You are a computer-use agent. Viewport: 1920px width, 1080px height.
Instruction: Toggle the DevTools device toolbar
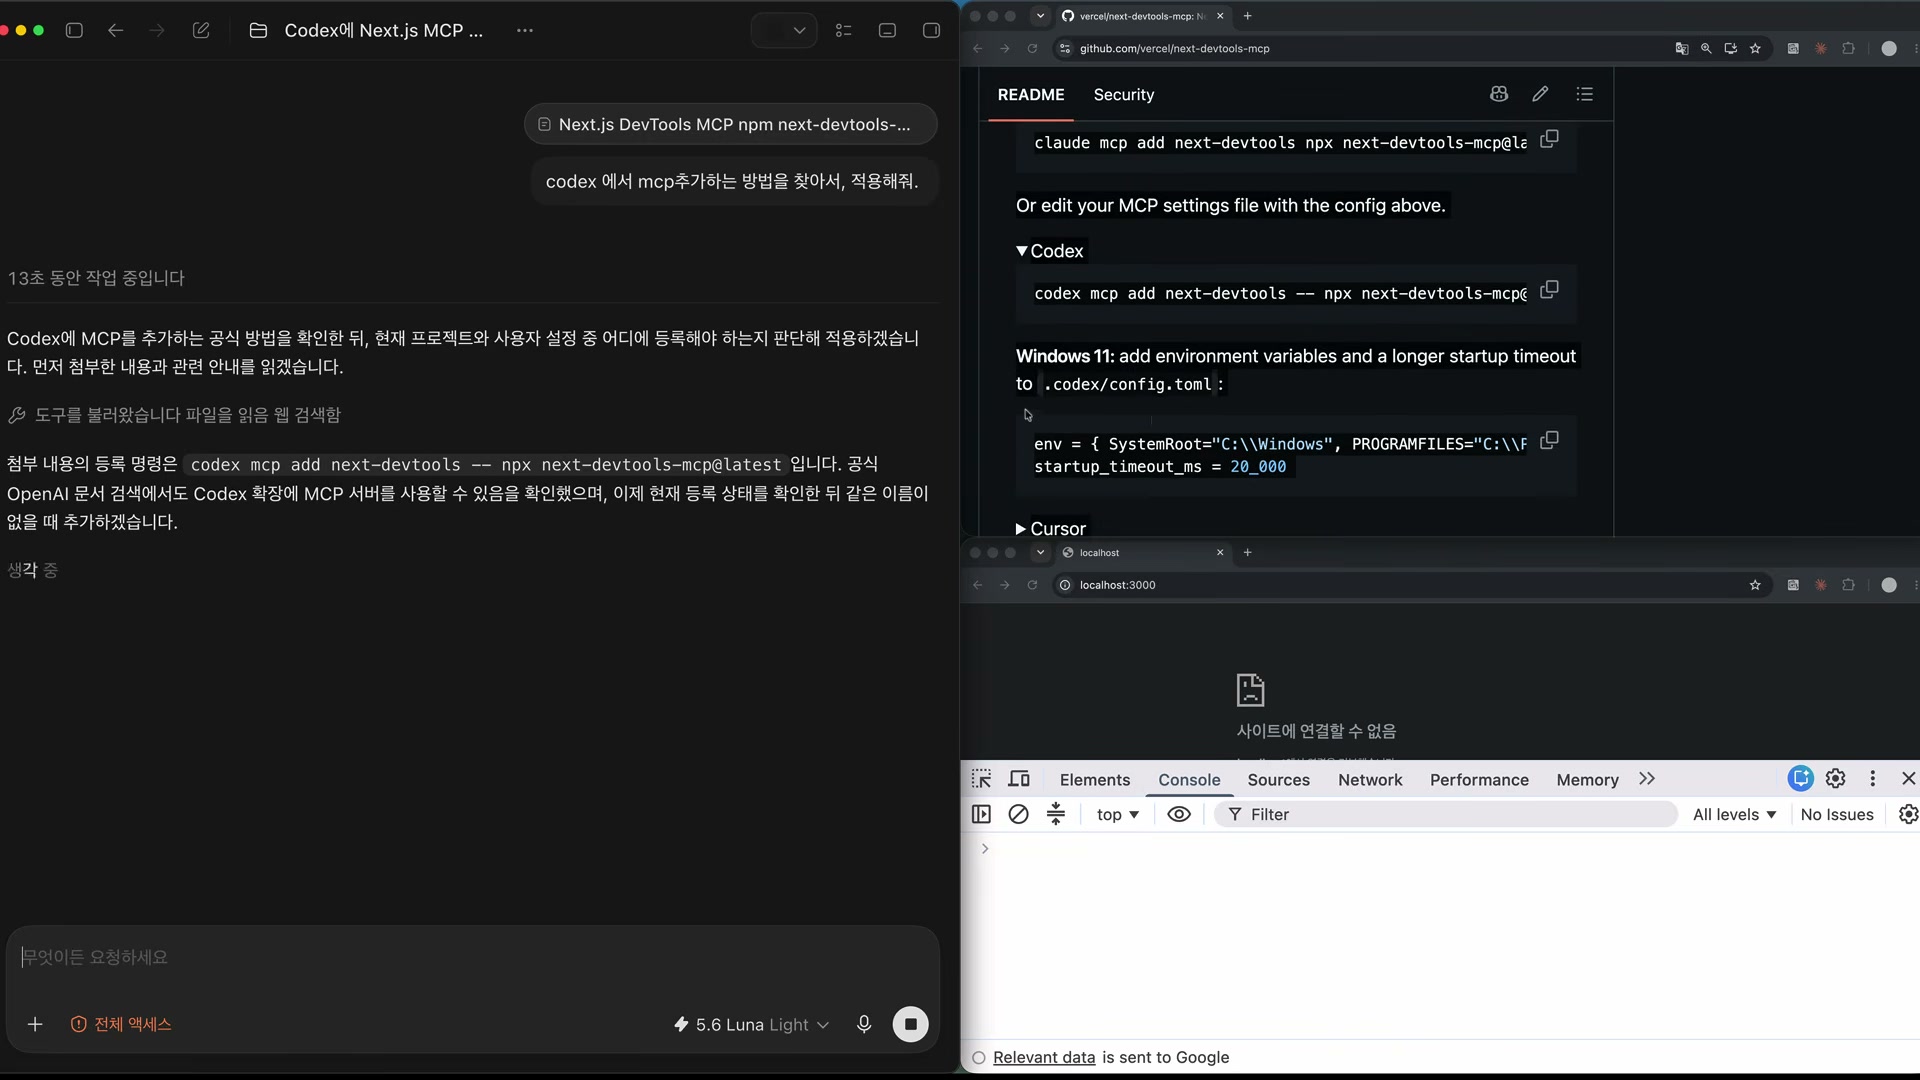(x=1019, y=779)
